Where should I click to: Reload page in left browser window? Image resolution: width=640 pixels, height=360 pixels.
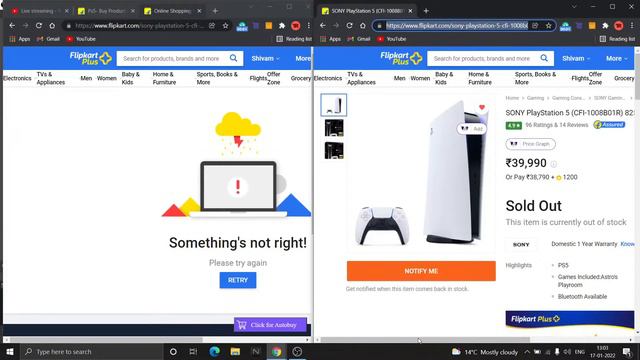[x=39, y=26]
